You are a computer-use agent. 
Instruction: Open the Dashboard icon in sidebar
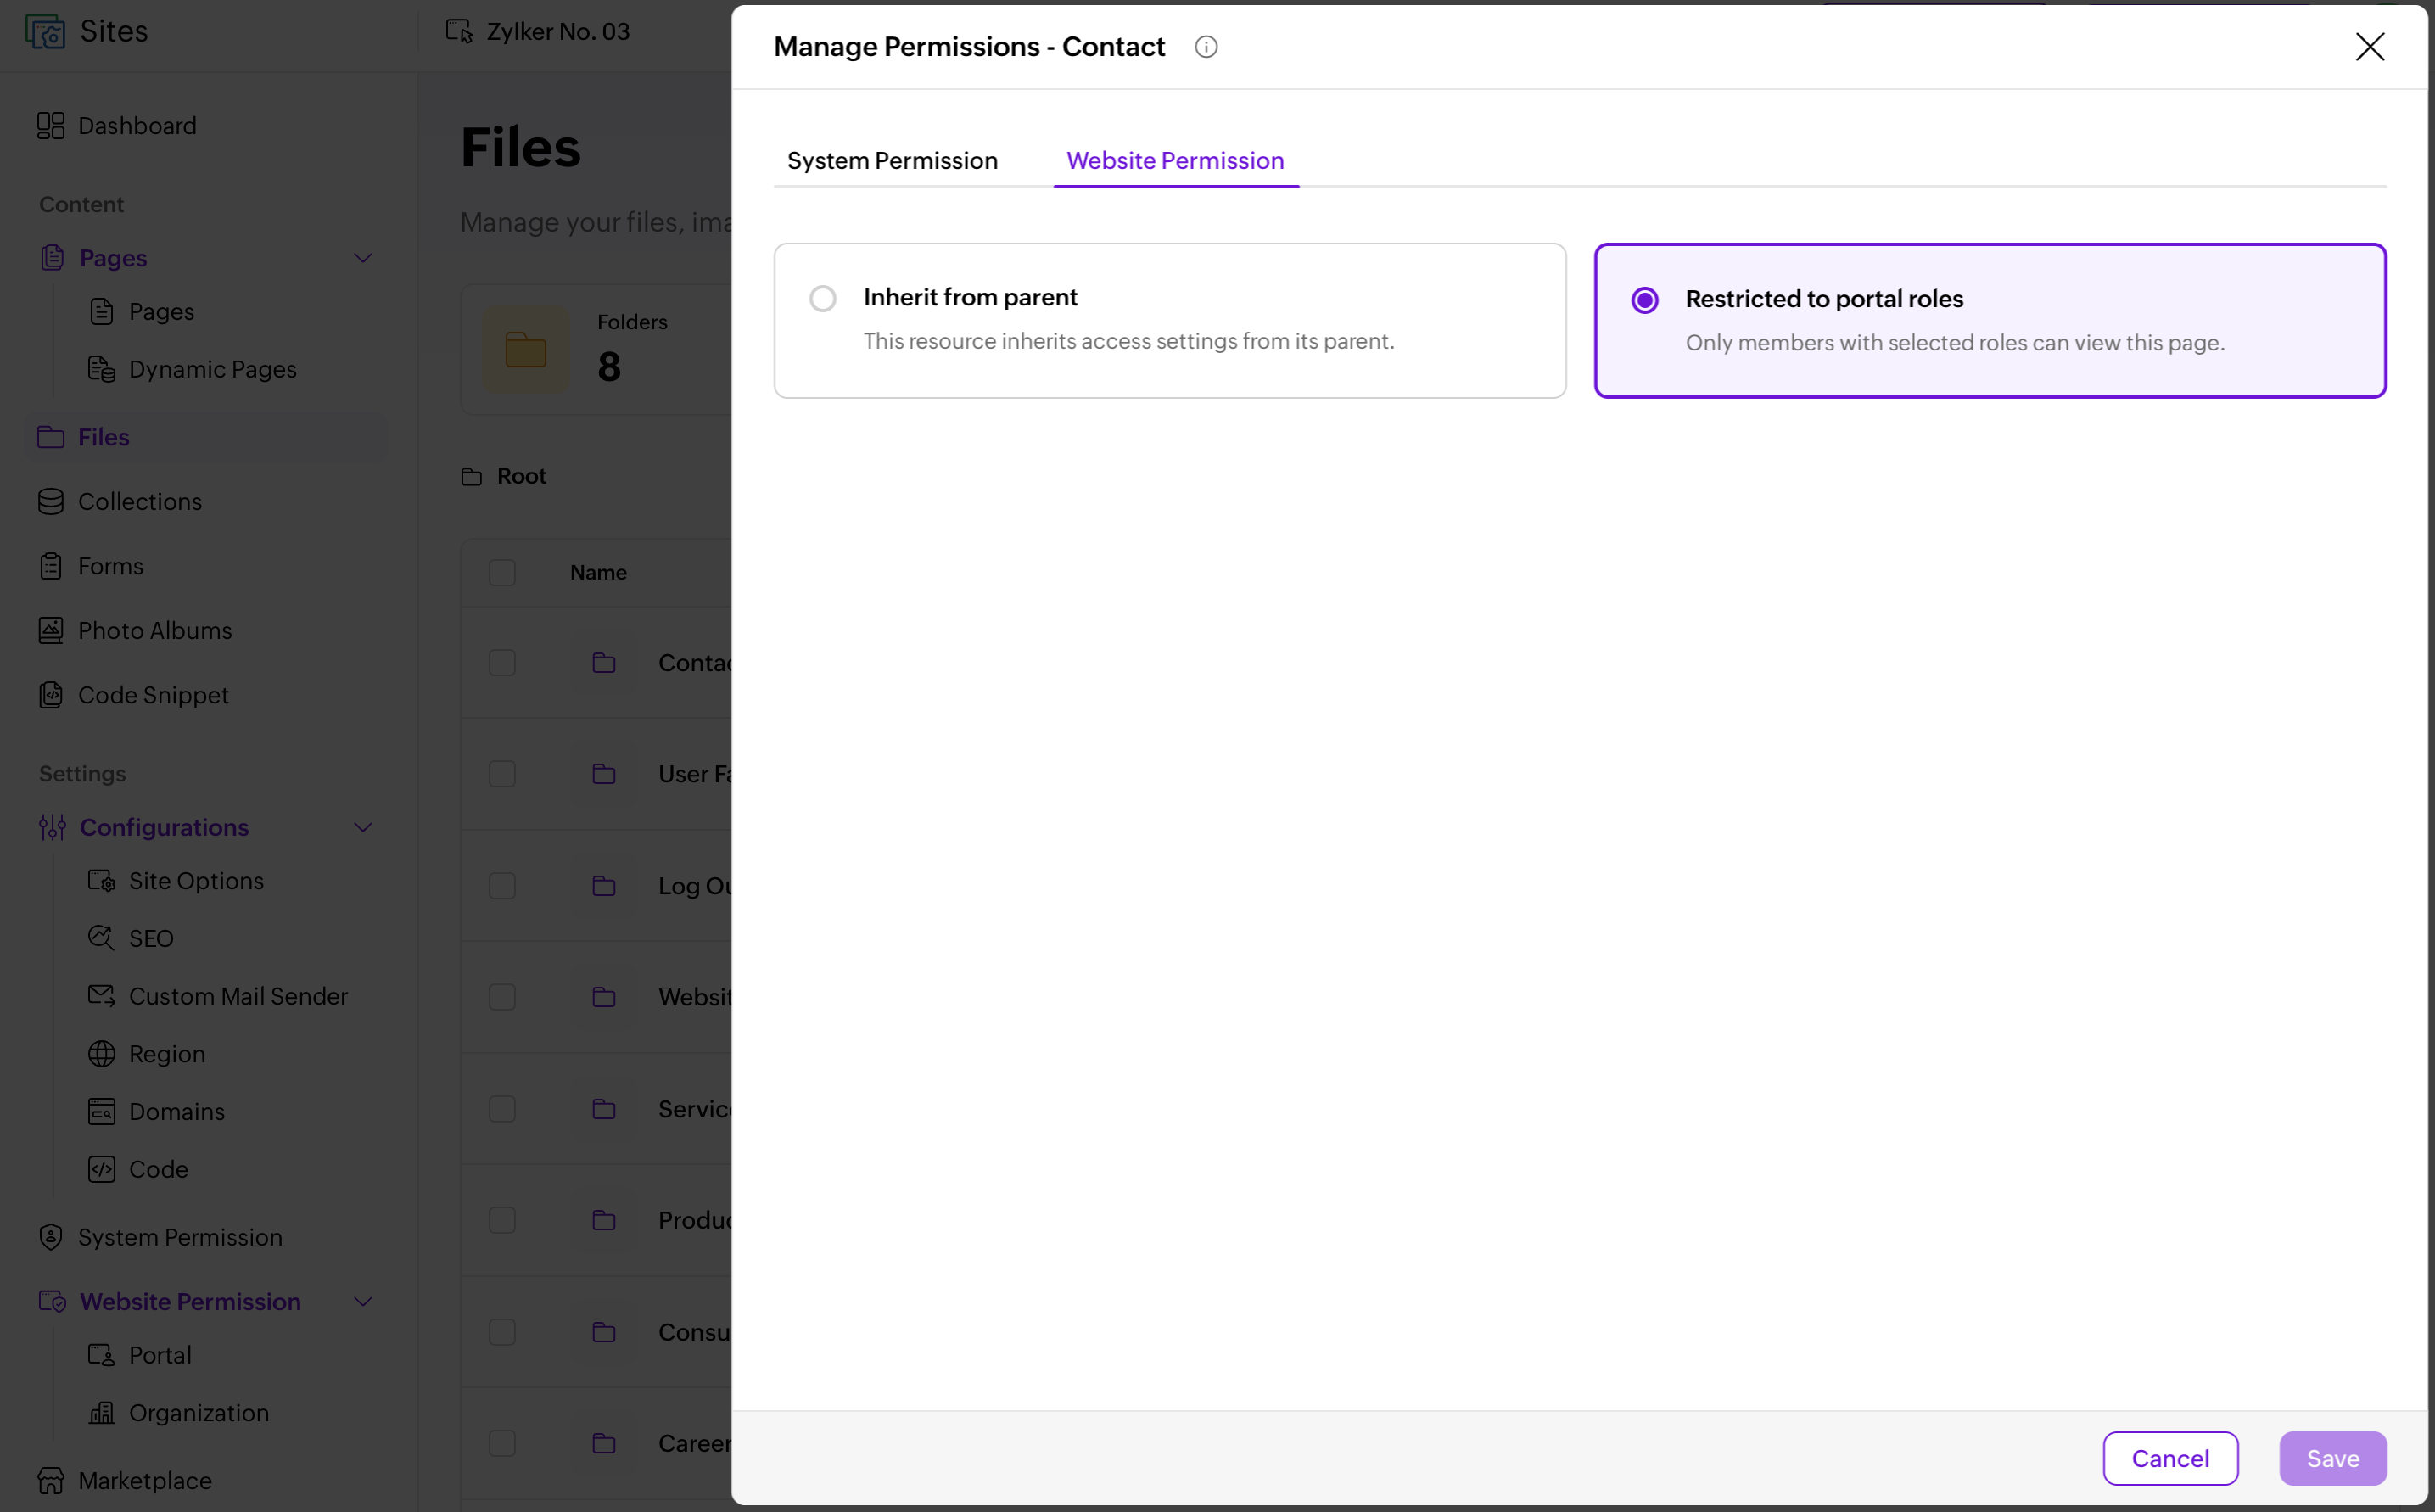point(51,126)
